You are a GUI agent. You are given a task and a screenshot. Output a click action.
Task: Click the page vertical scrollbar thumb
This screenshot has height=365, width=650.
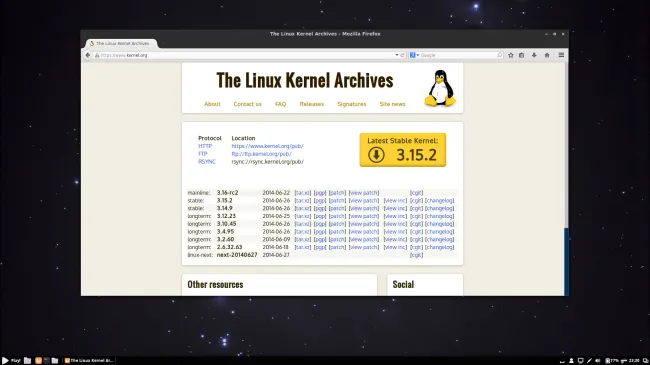(566, 261)
